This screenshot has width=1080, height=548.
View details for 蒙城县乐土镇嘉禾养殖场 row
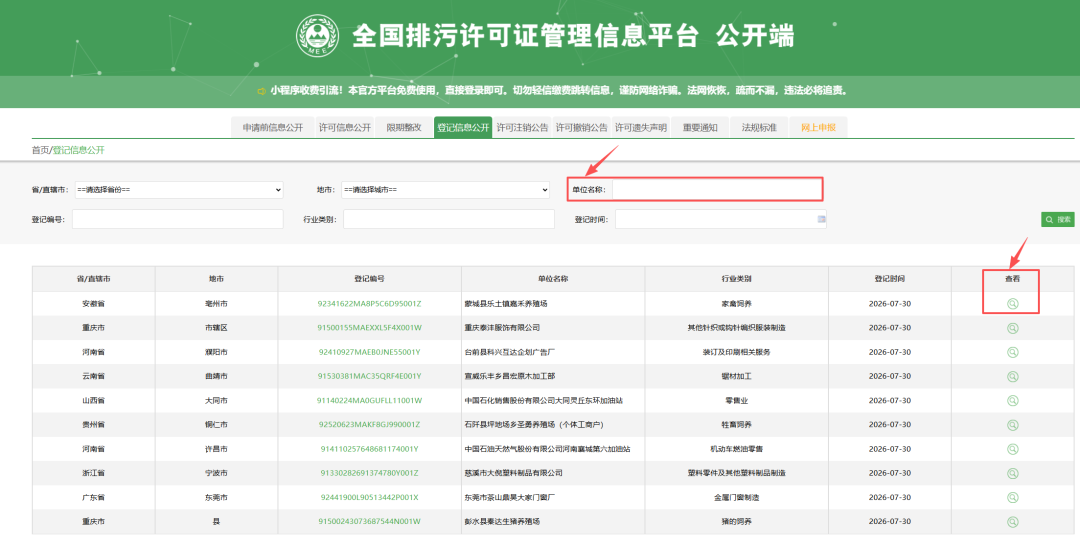point(1012,304)
